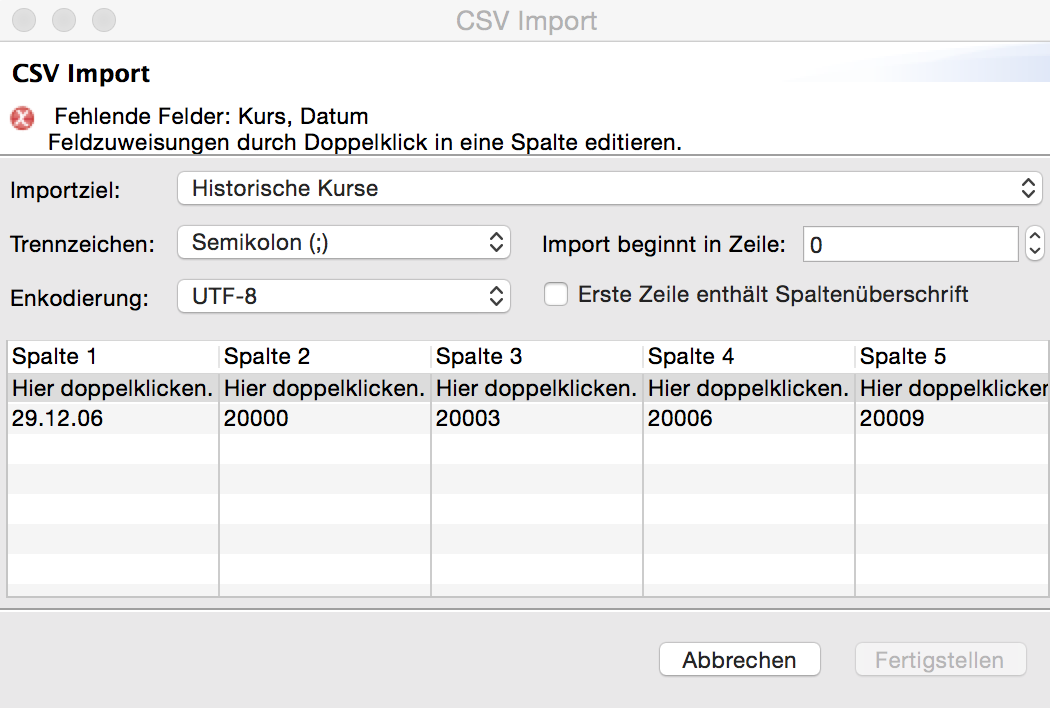Select the Spalte 1 column header

tap(112, 357)
